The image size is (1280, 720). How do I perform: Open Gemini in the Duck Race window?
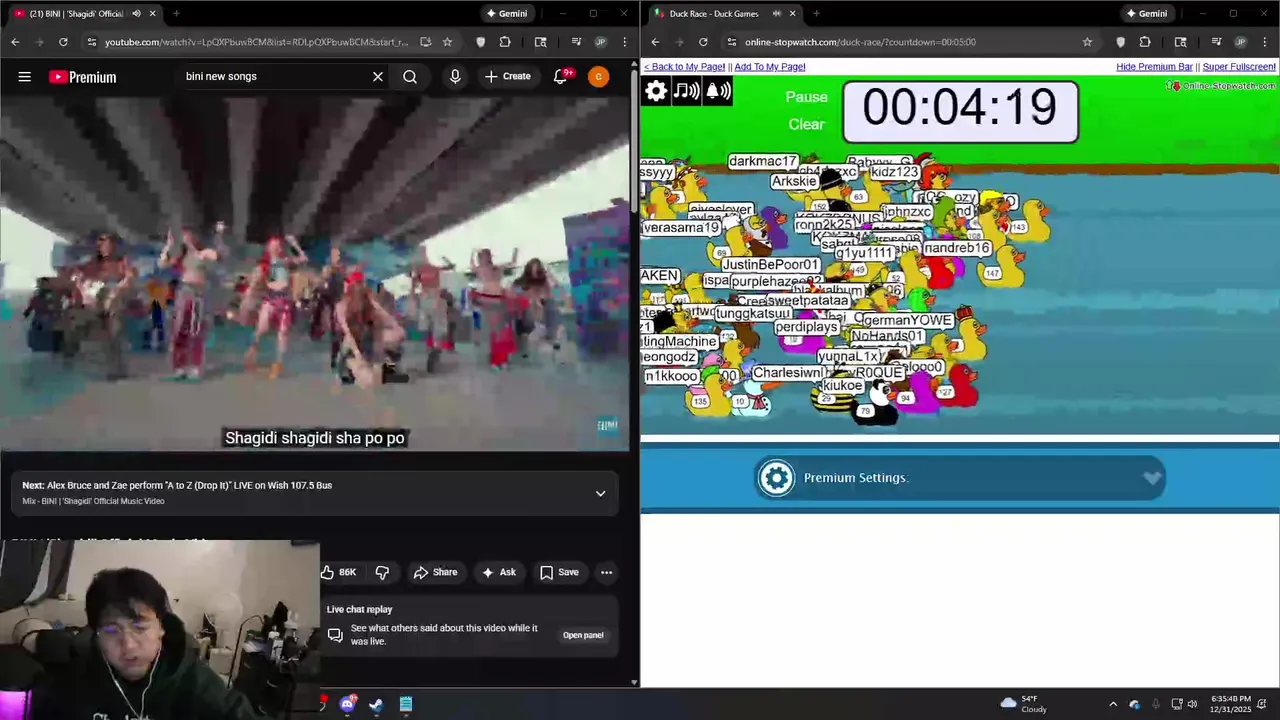point(1146,13)
